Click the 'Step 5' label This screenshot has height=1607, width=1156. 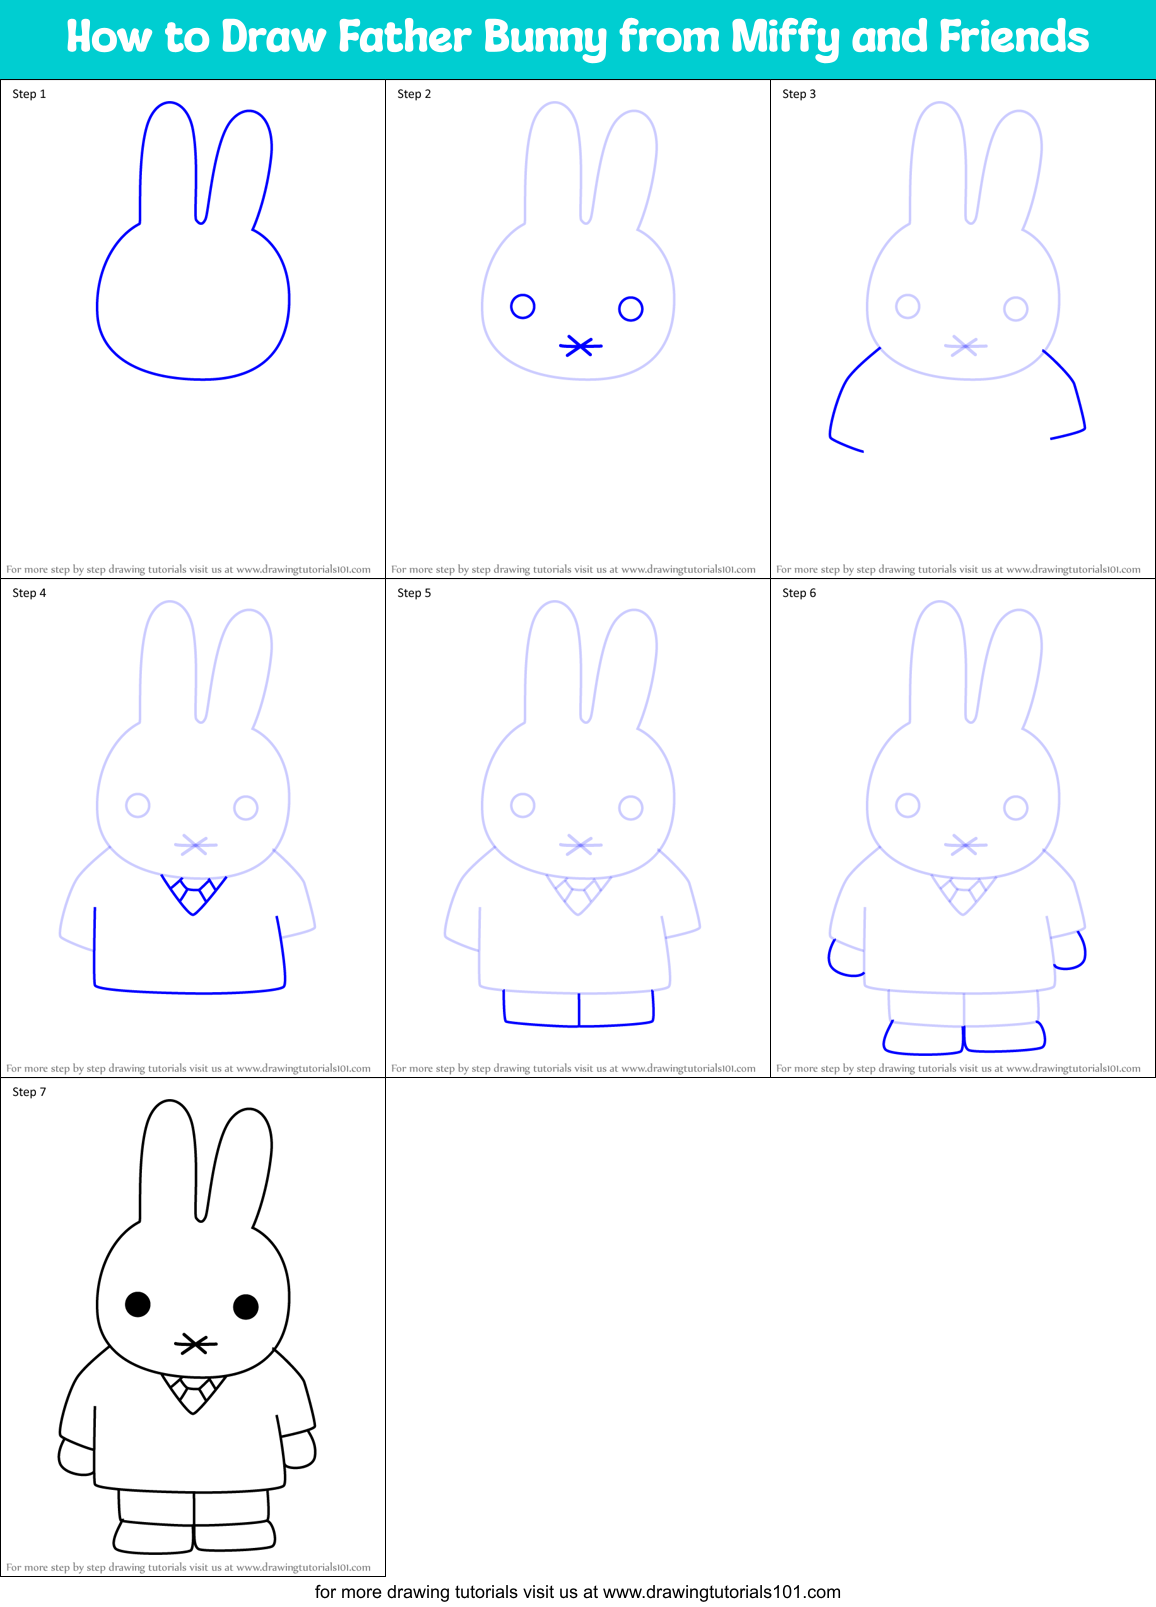point(414,593)
